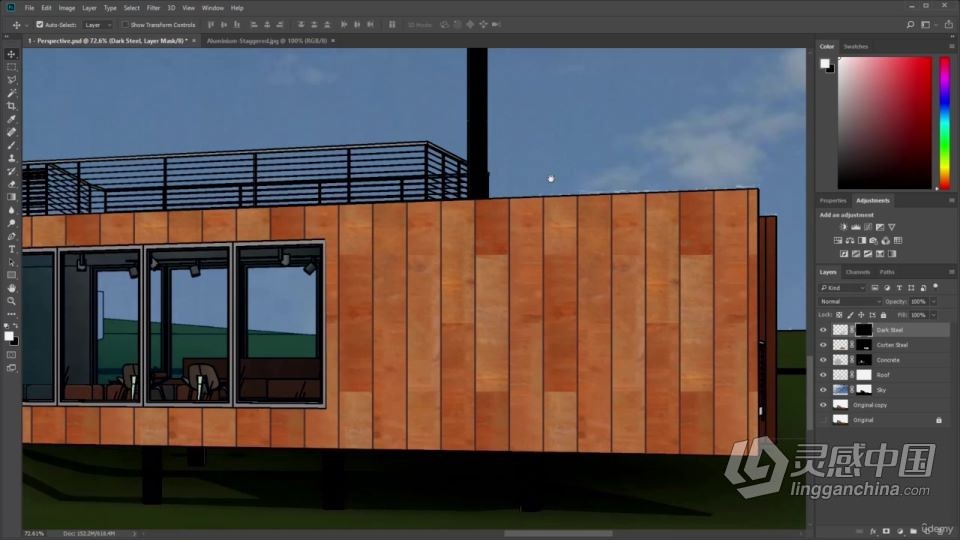Screen dimensions: 960x540
Task: Switch to Aluminium-Staggered.jpg document tab
Action: [266, 41]
